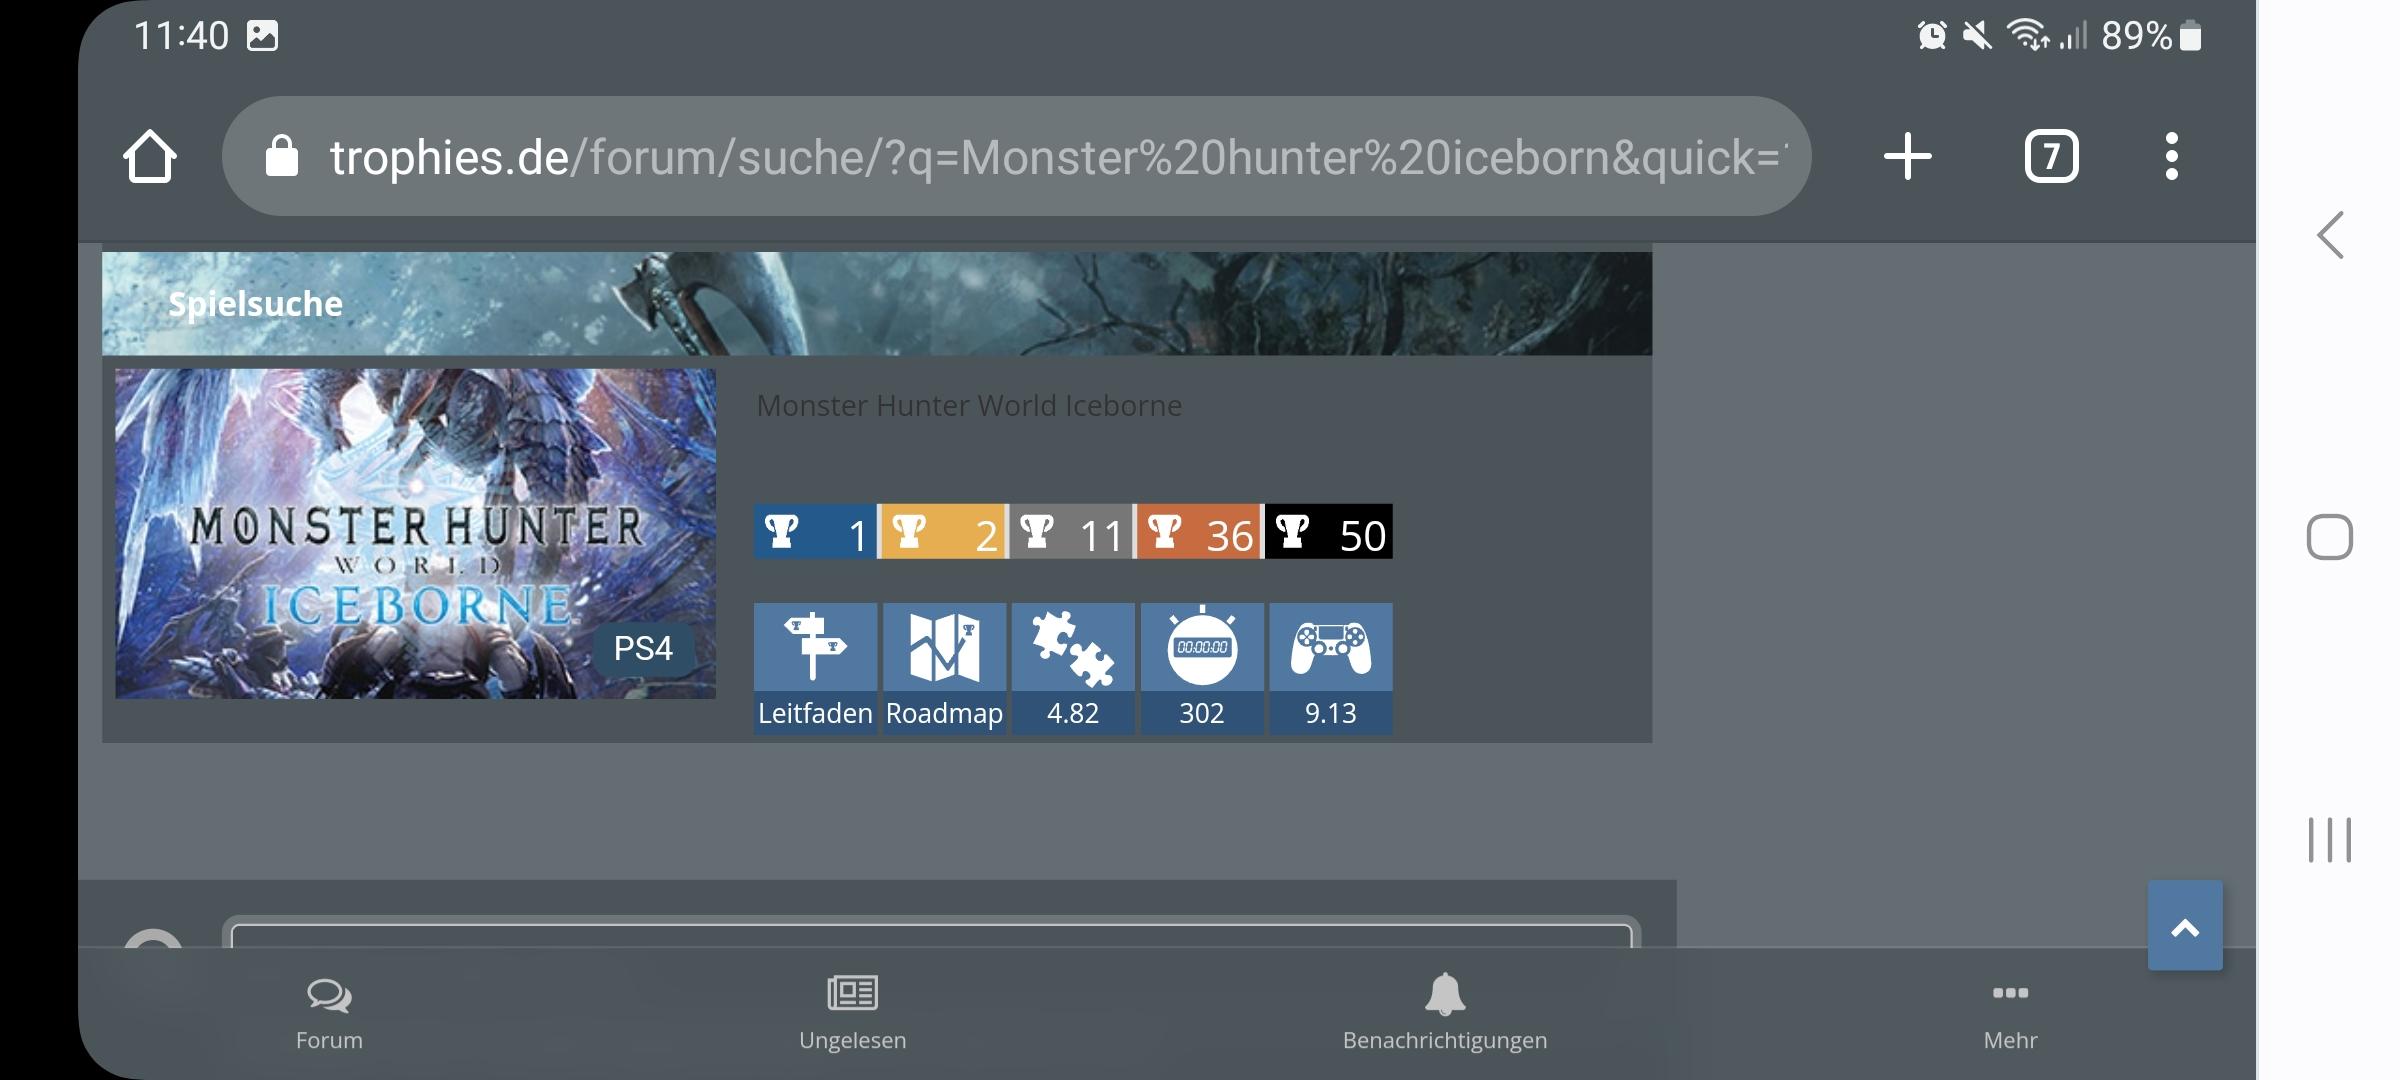Open a new browser tab
The width and height of the screenshot is (2400, 1080).
tap(1907, 157)
